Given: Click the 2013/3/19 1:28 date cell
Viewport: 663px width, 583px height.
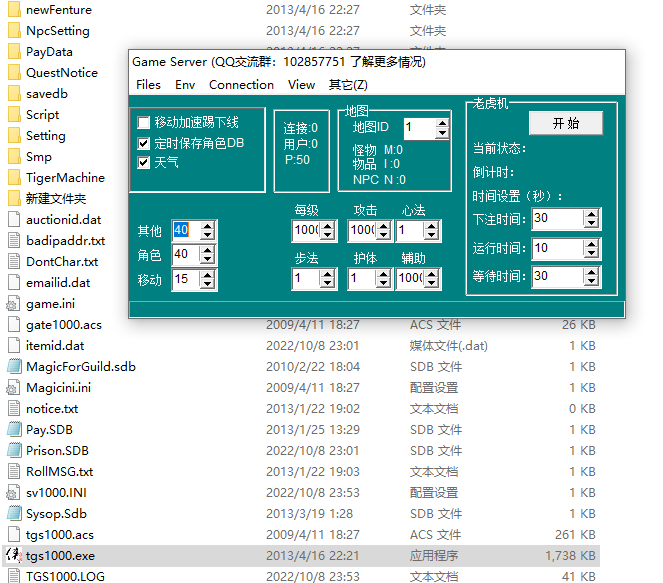Looking at the screenshot, I should [310, 513].
